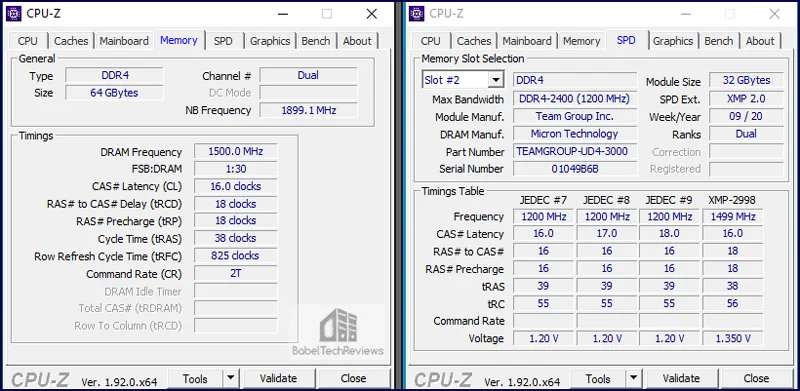800x391 pixels.
Task: Open Tools dropdown arrow in left window
Action: 231,378
